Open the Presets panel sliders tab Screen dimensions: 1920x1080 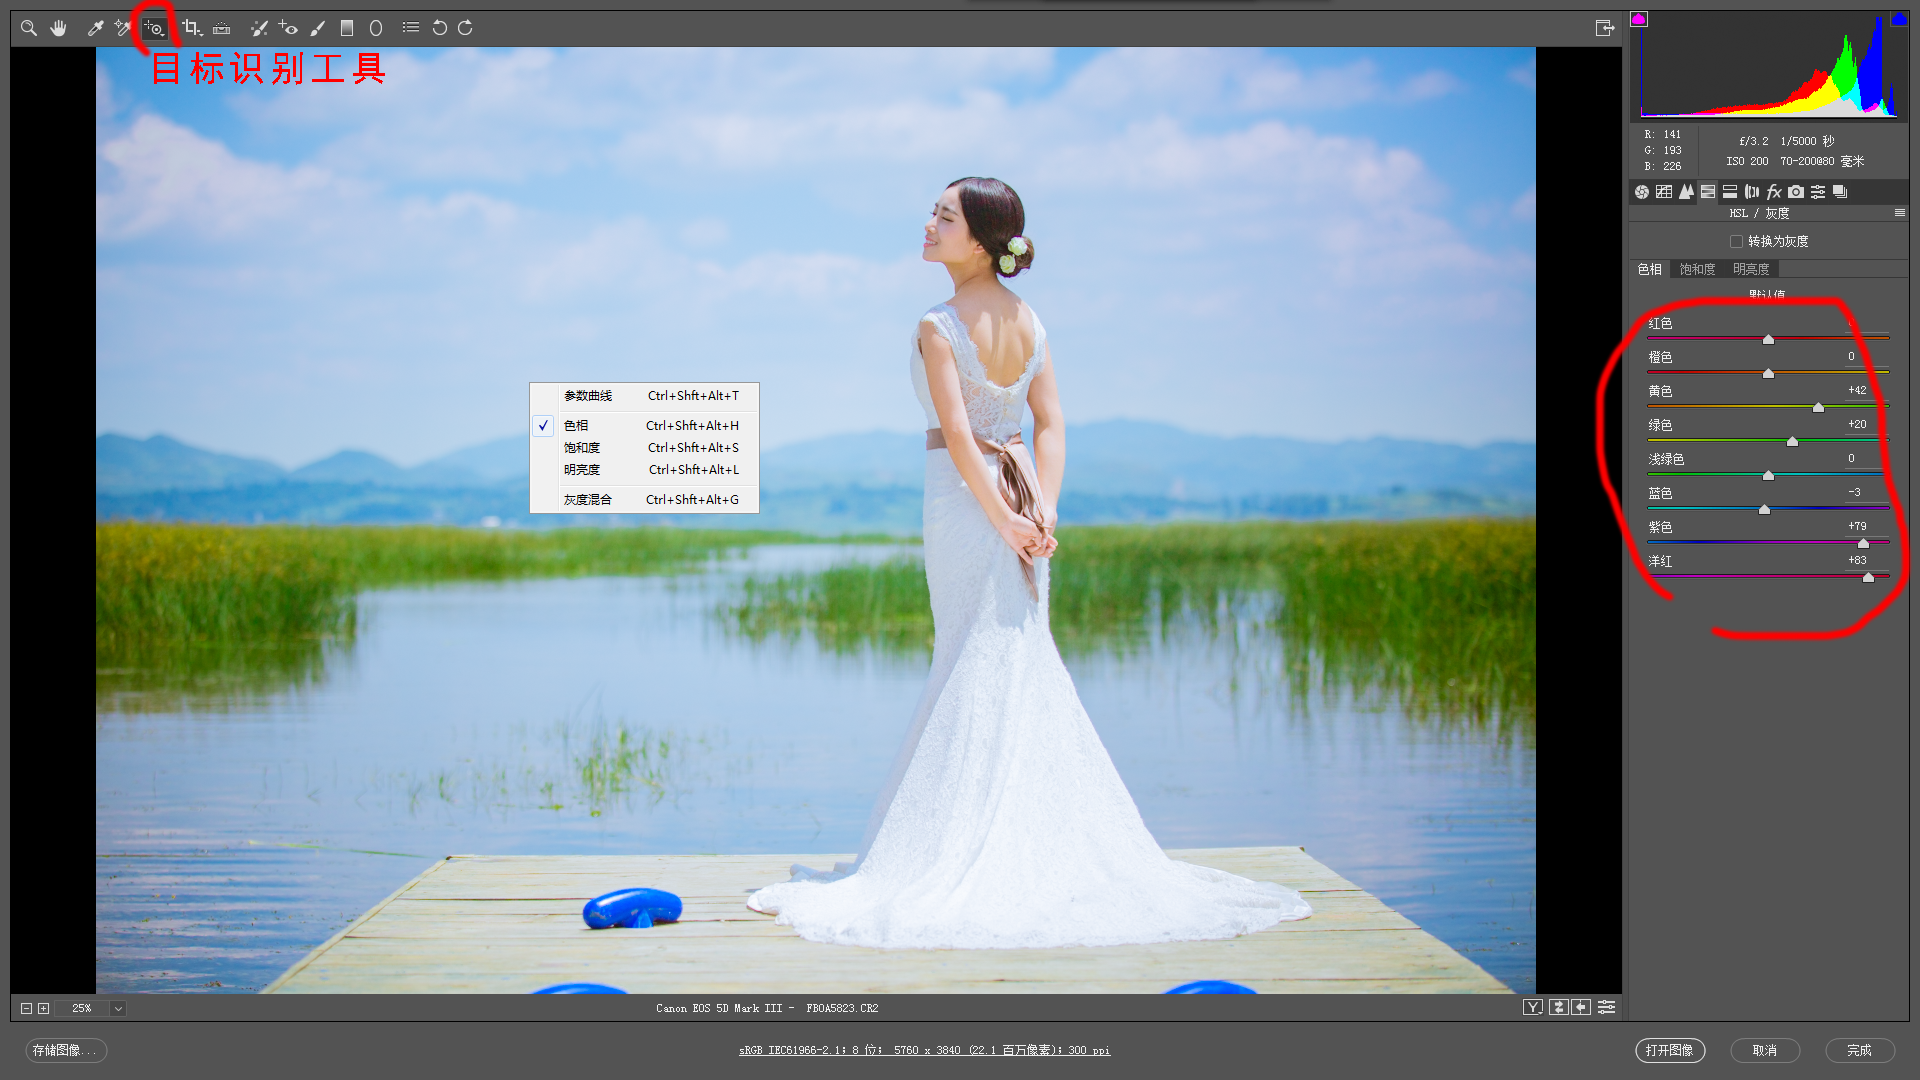[x=1818, y=192]
